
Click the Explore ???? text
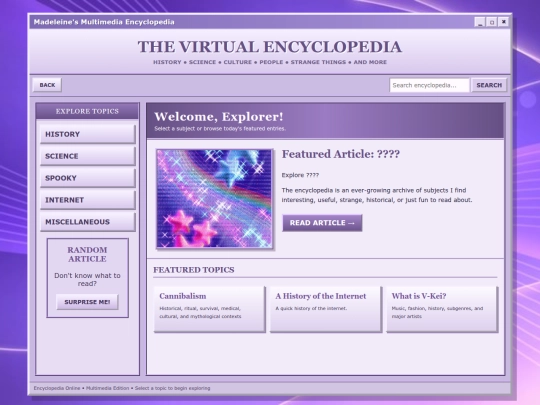coord(300,175)
